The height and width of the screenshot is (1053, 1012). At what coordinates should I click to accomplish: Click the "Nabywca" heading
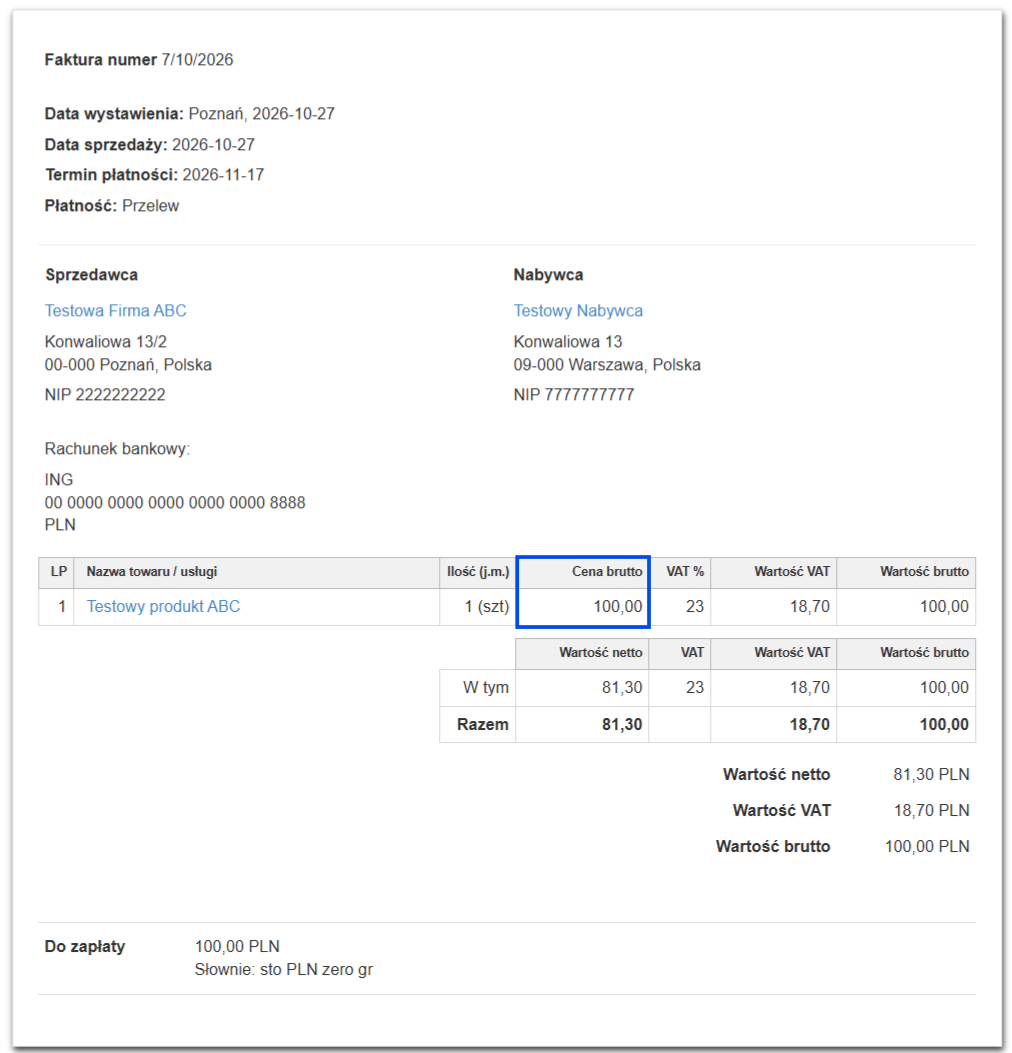click(548, 275)
